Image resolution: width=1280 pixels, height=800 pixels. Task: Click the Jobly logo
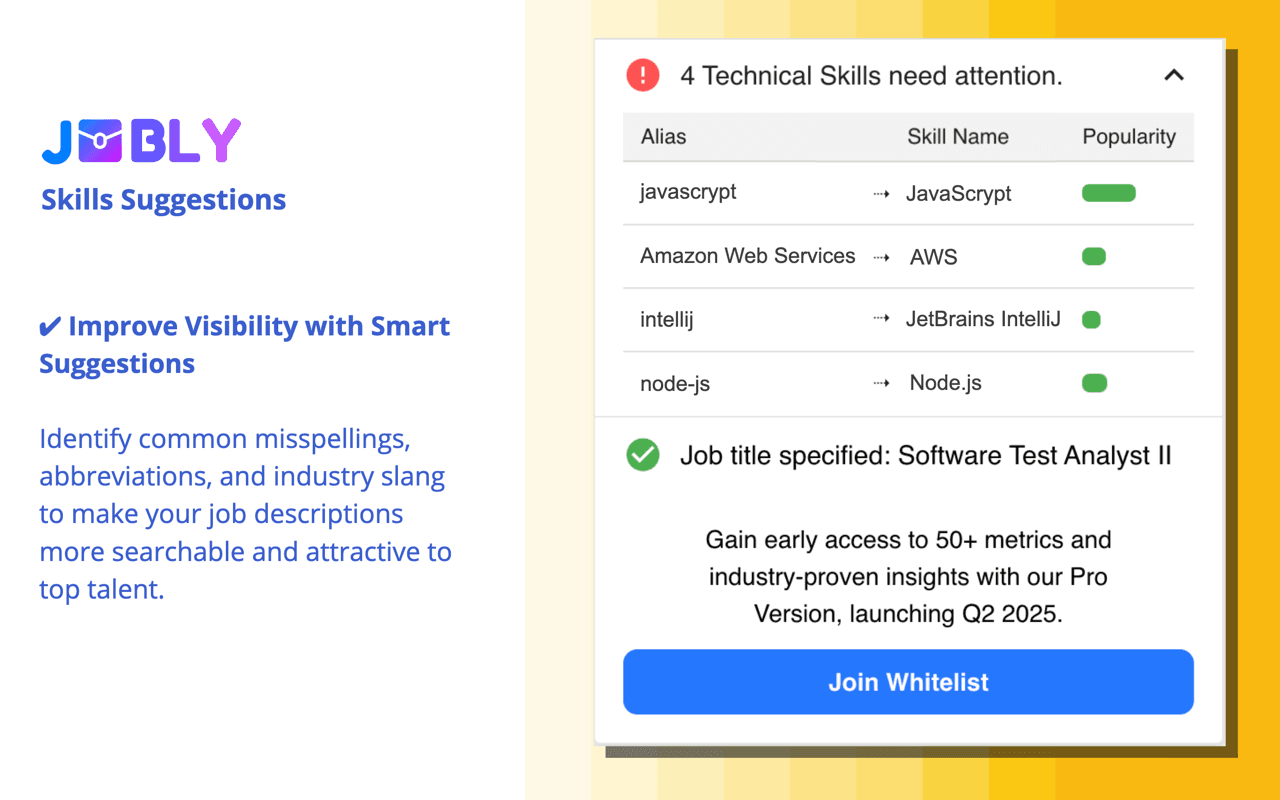coord(141,141)
